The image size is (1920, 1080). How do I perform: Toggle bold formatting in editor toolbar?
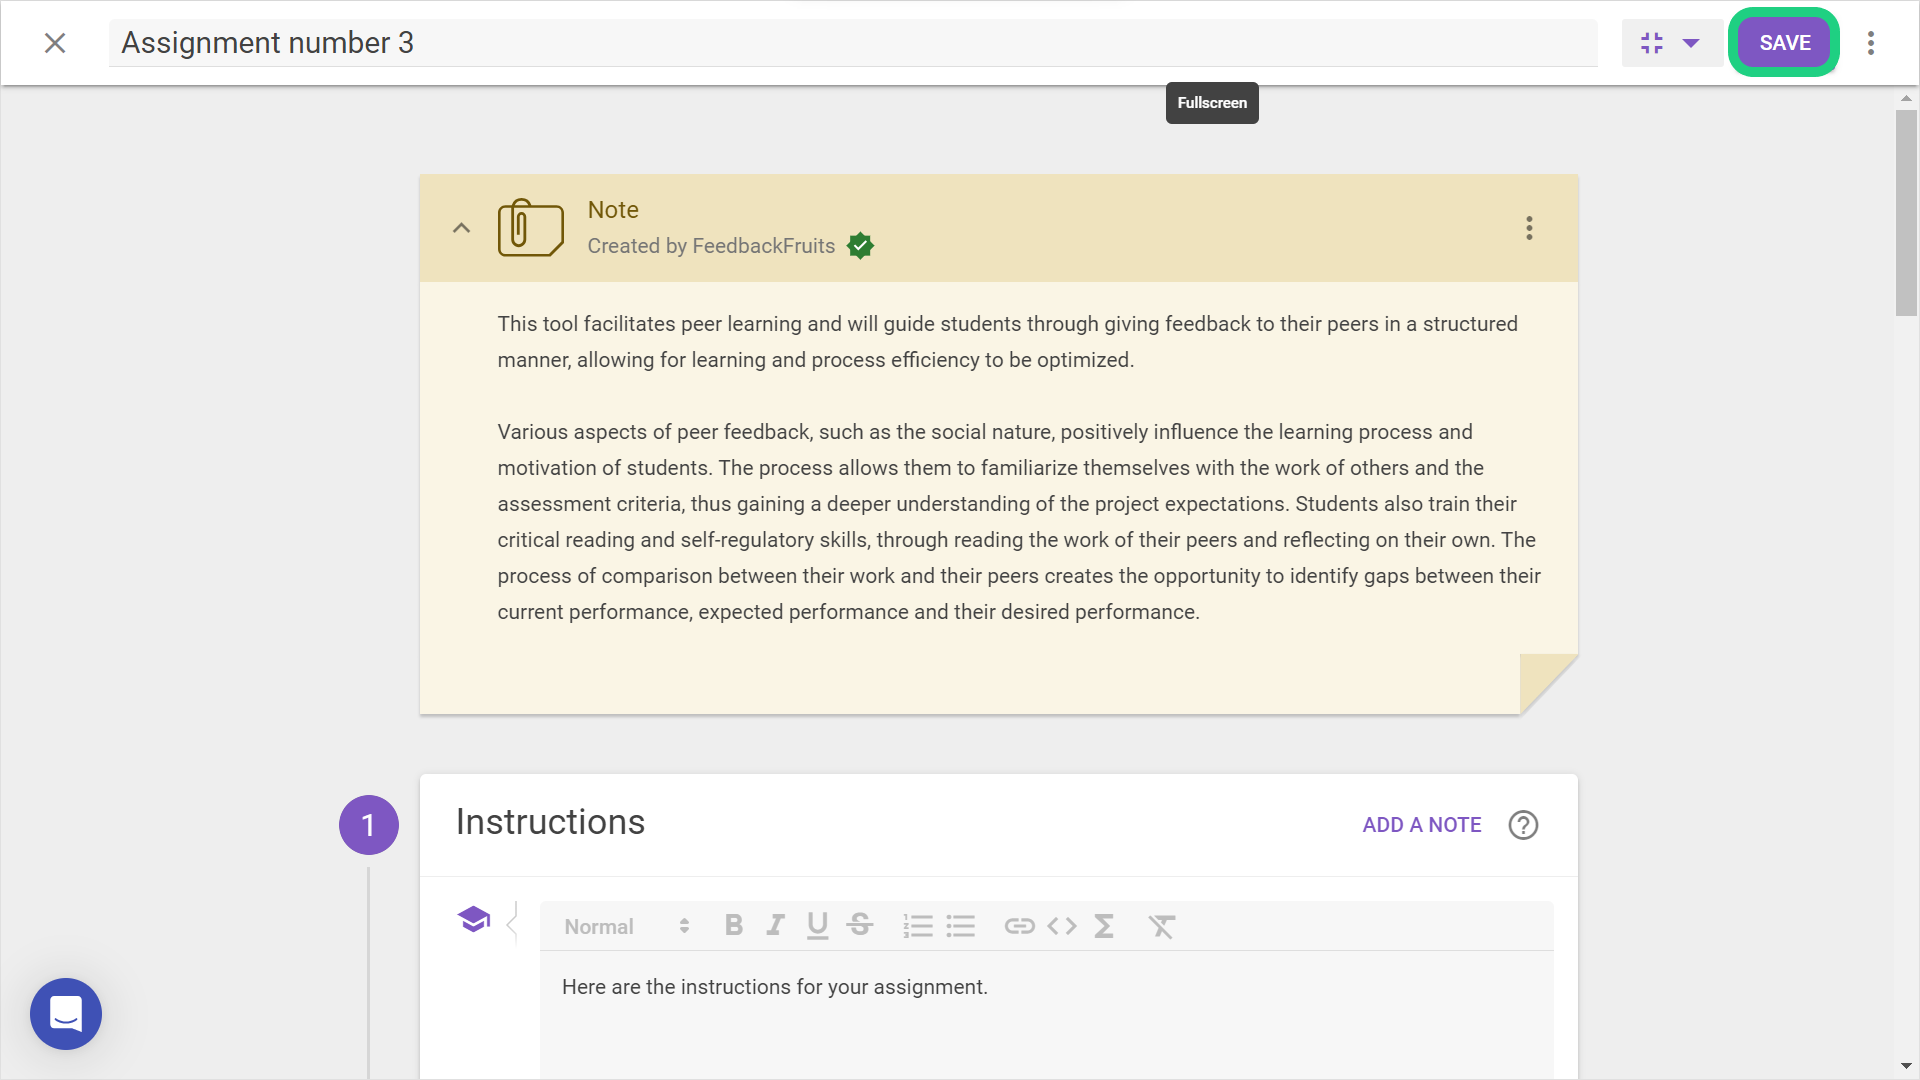tap(733, 926)
